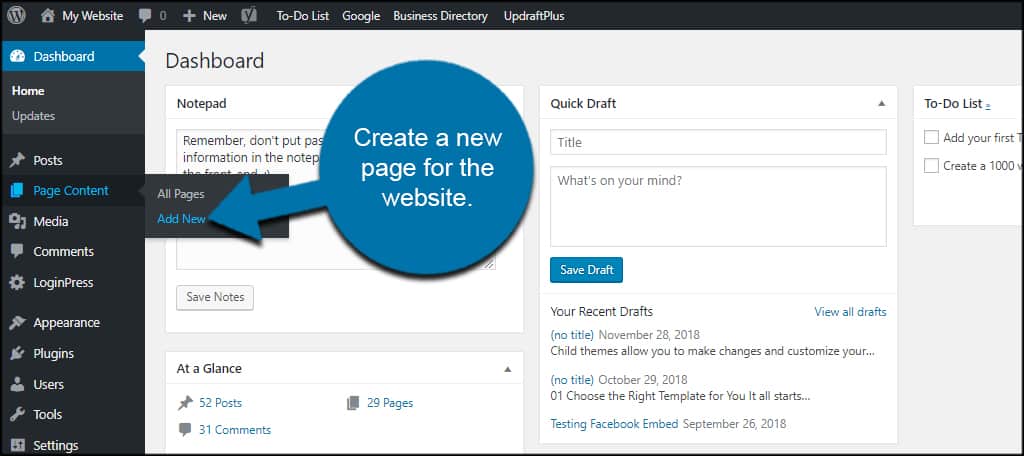The height and width of the screenshot is (456, 1024).
Task: Click the Save Notes button
Action: pos(215,297)
